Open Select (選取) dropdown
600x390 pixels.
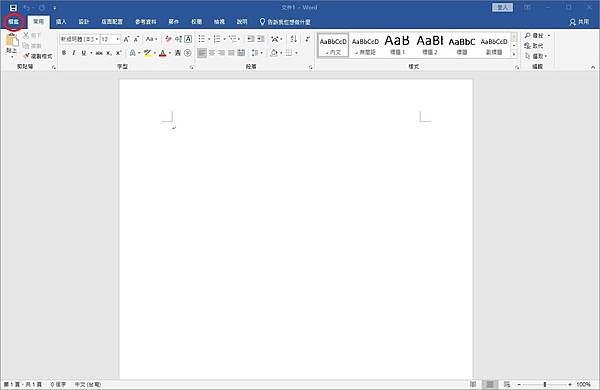tap(536, 56)
